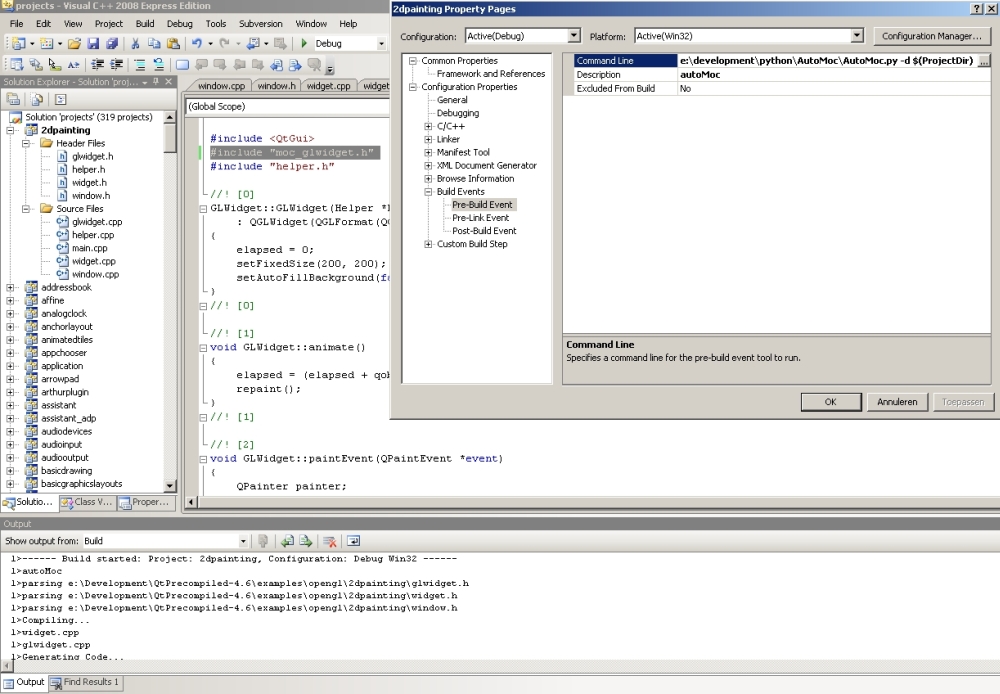Open the Platform dropdown Active(Win32)
The height and width of the screenshot is (694, 1000).
[x=856, y=36]
